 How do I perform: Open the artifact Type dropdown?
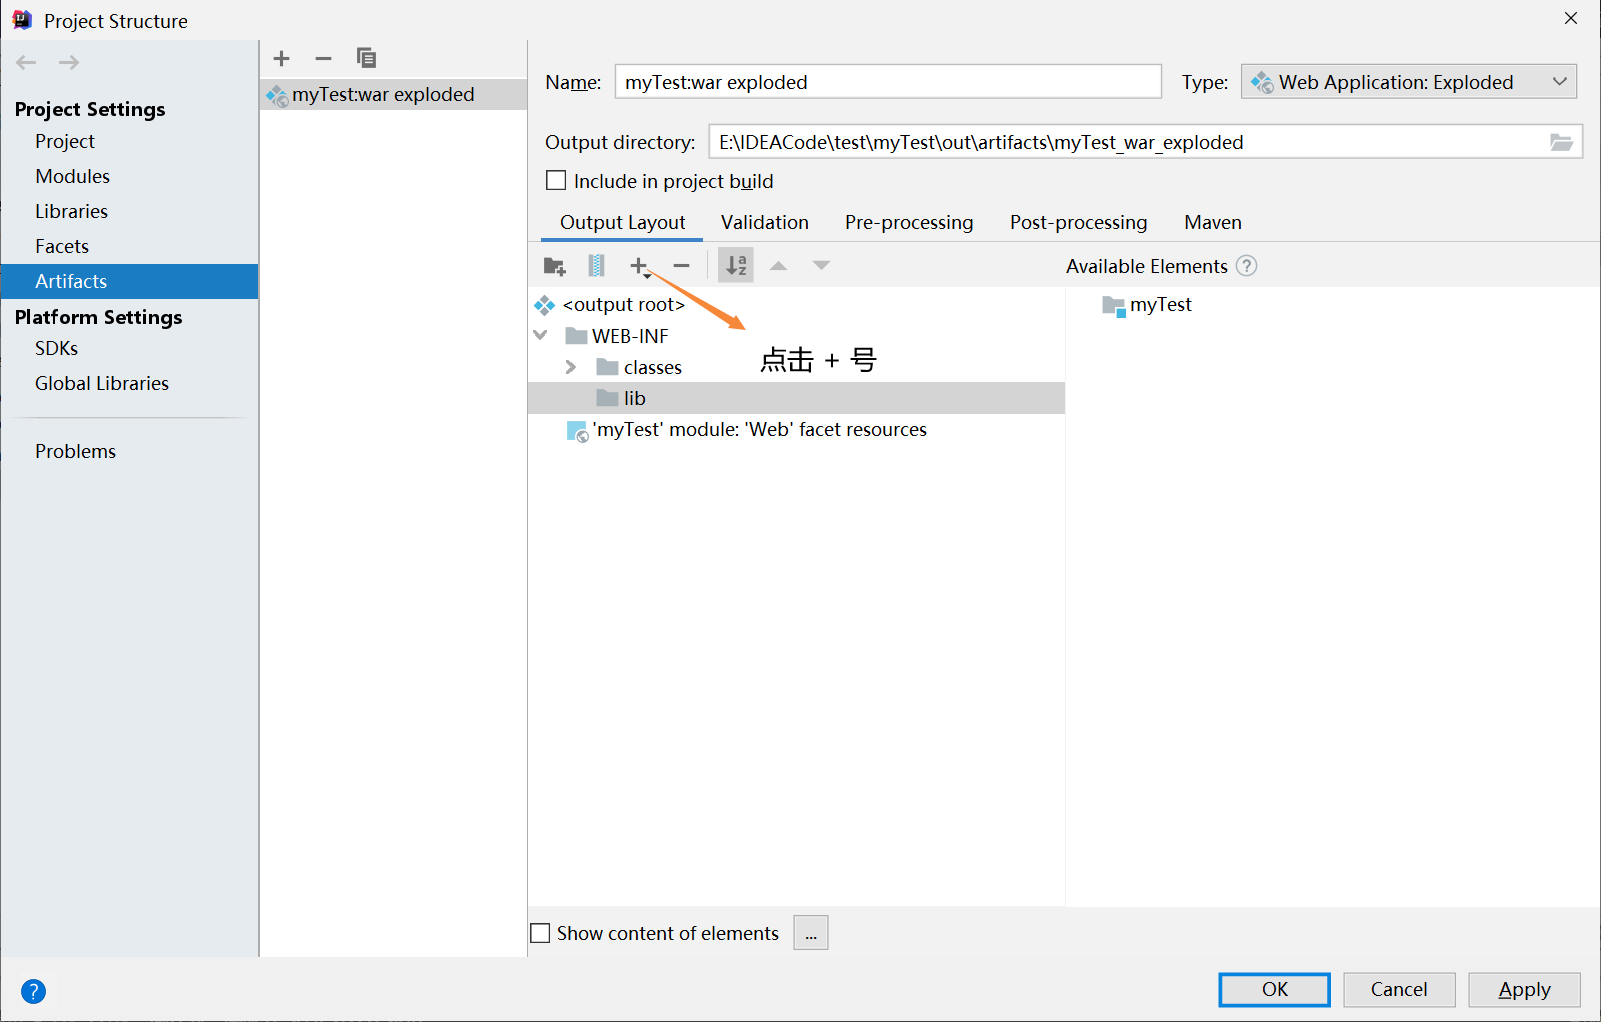click(1409, 82)
